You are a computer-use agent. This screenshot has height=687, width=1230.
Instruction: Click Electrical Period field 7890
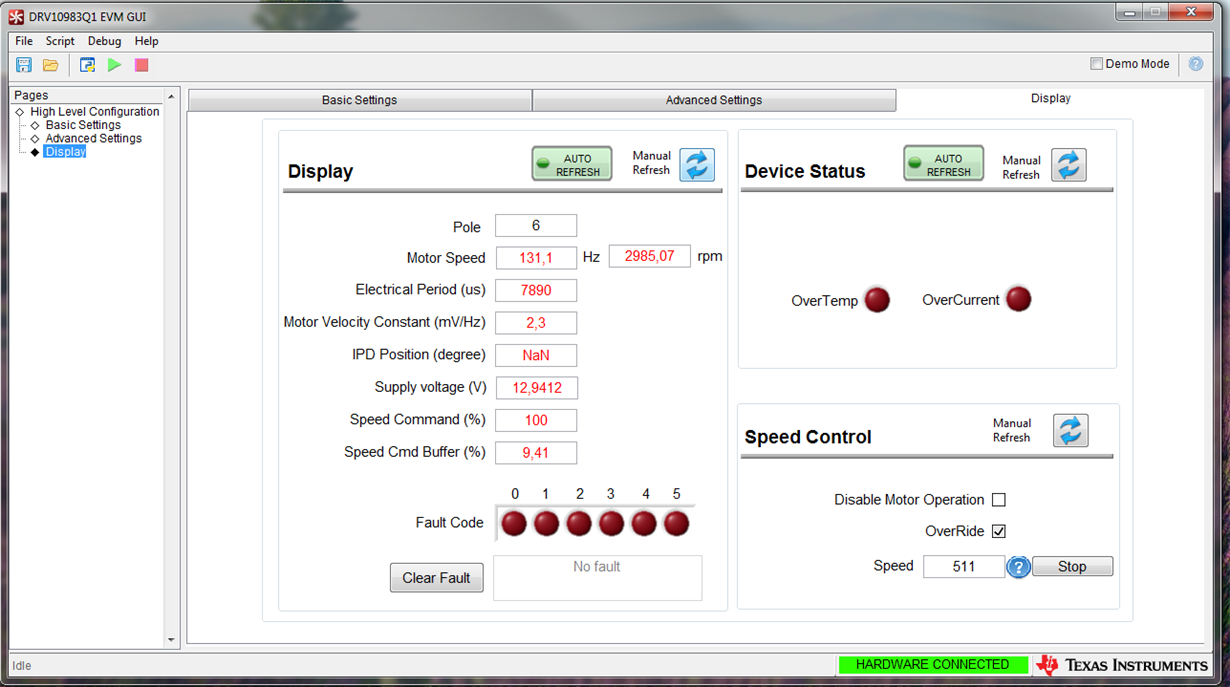tap(536, 290)
